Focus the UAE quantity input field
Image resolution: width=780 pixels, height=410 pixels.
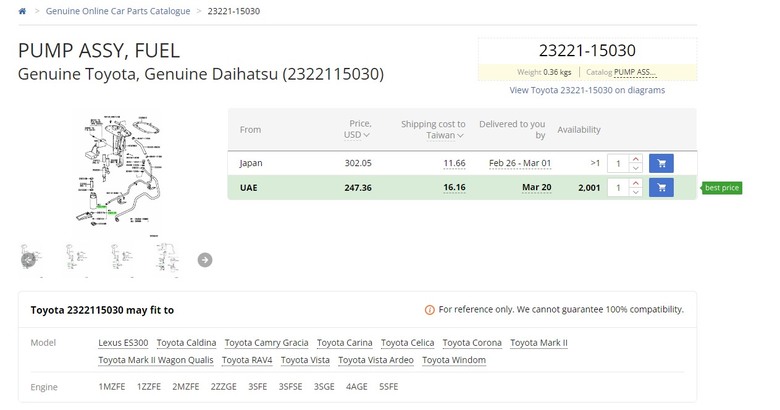click(x=618, y=188)
